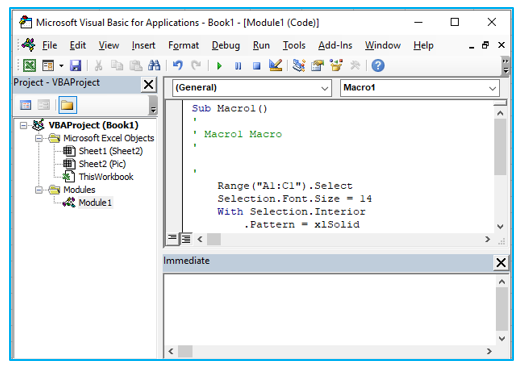Viewport: 522px width, 370px height.
Task: Click the Undo arrow icon
Action: 178,65
